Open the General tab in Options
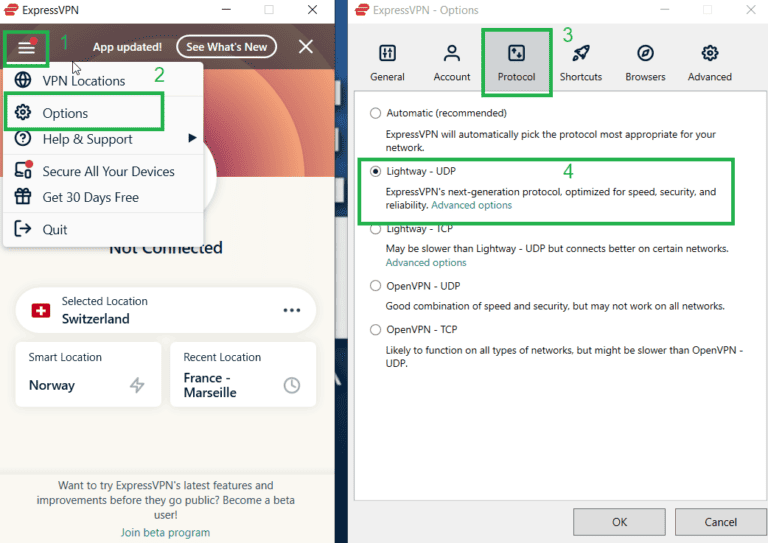Image resolution: width=768 pixels, height=543 pixels. pos(387,63)
